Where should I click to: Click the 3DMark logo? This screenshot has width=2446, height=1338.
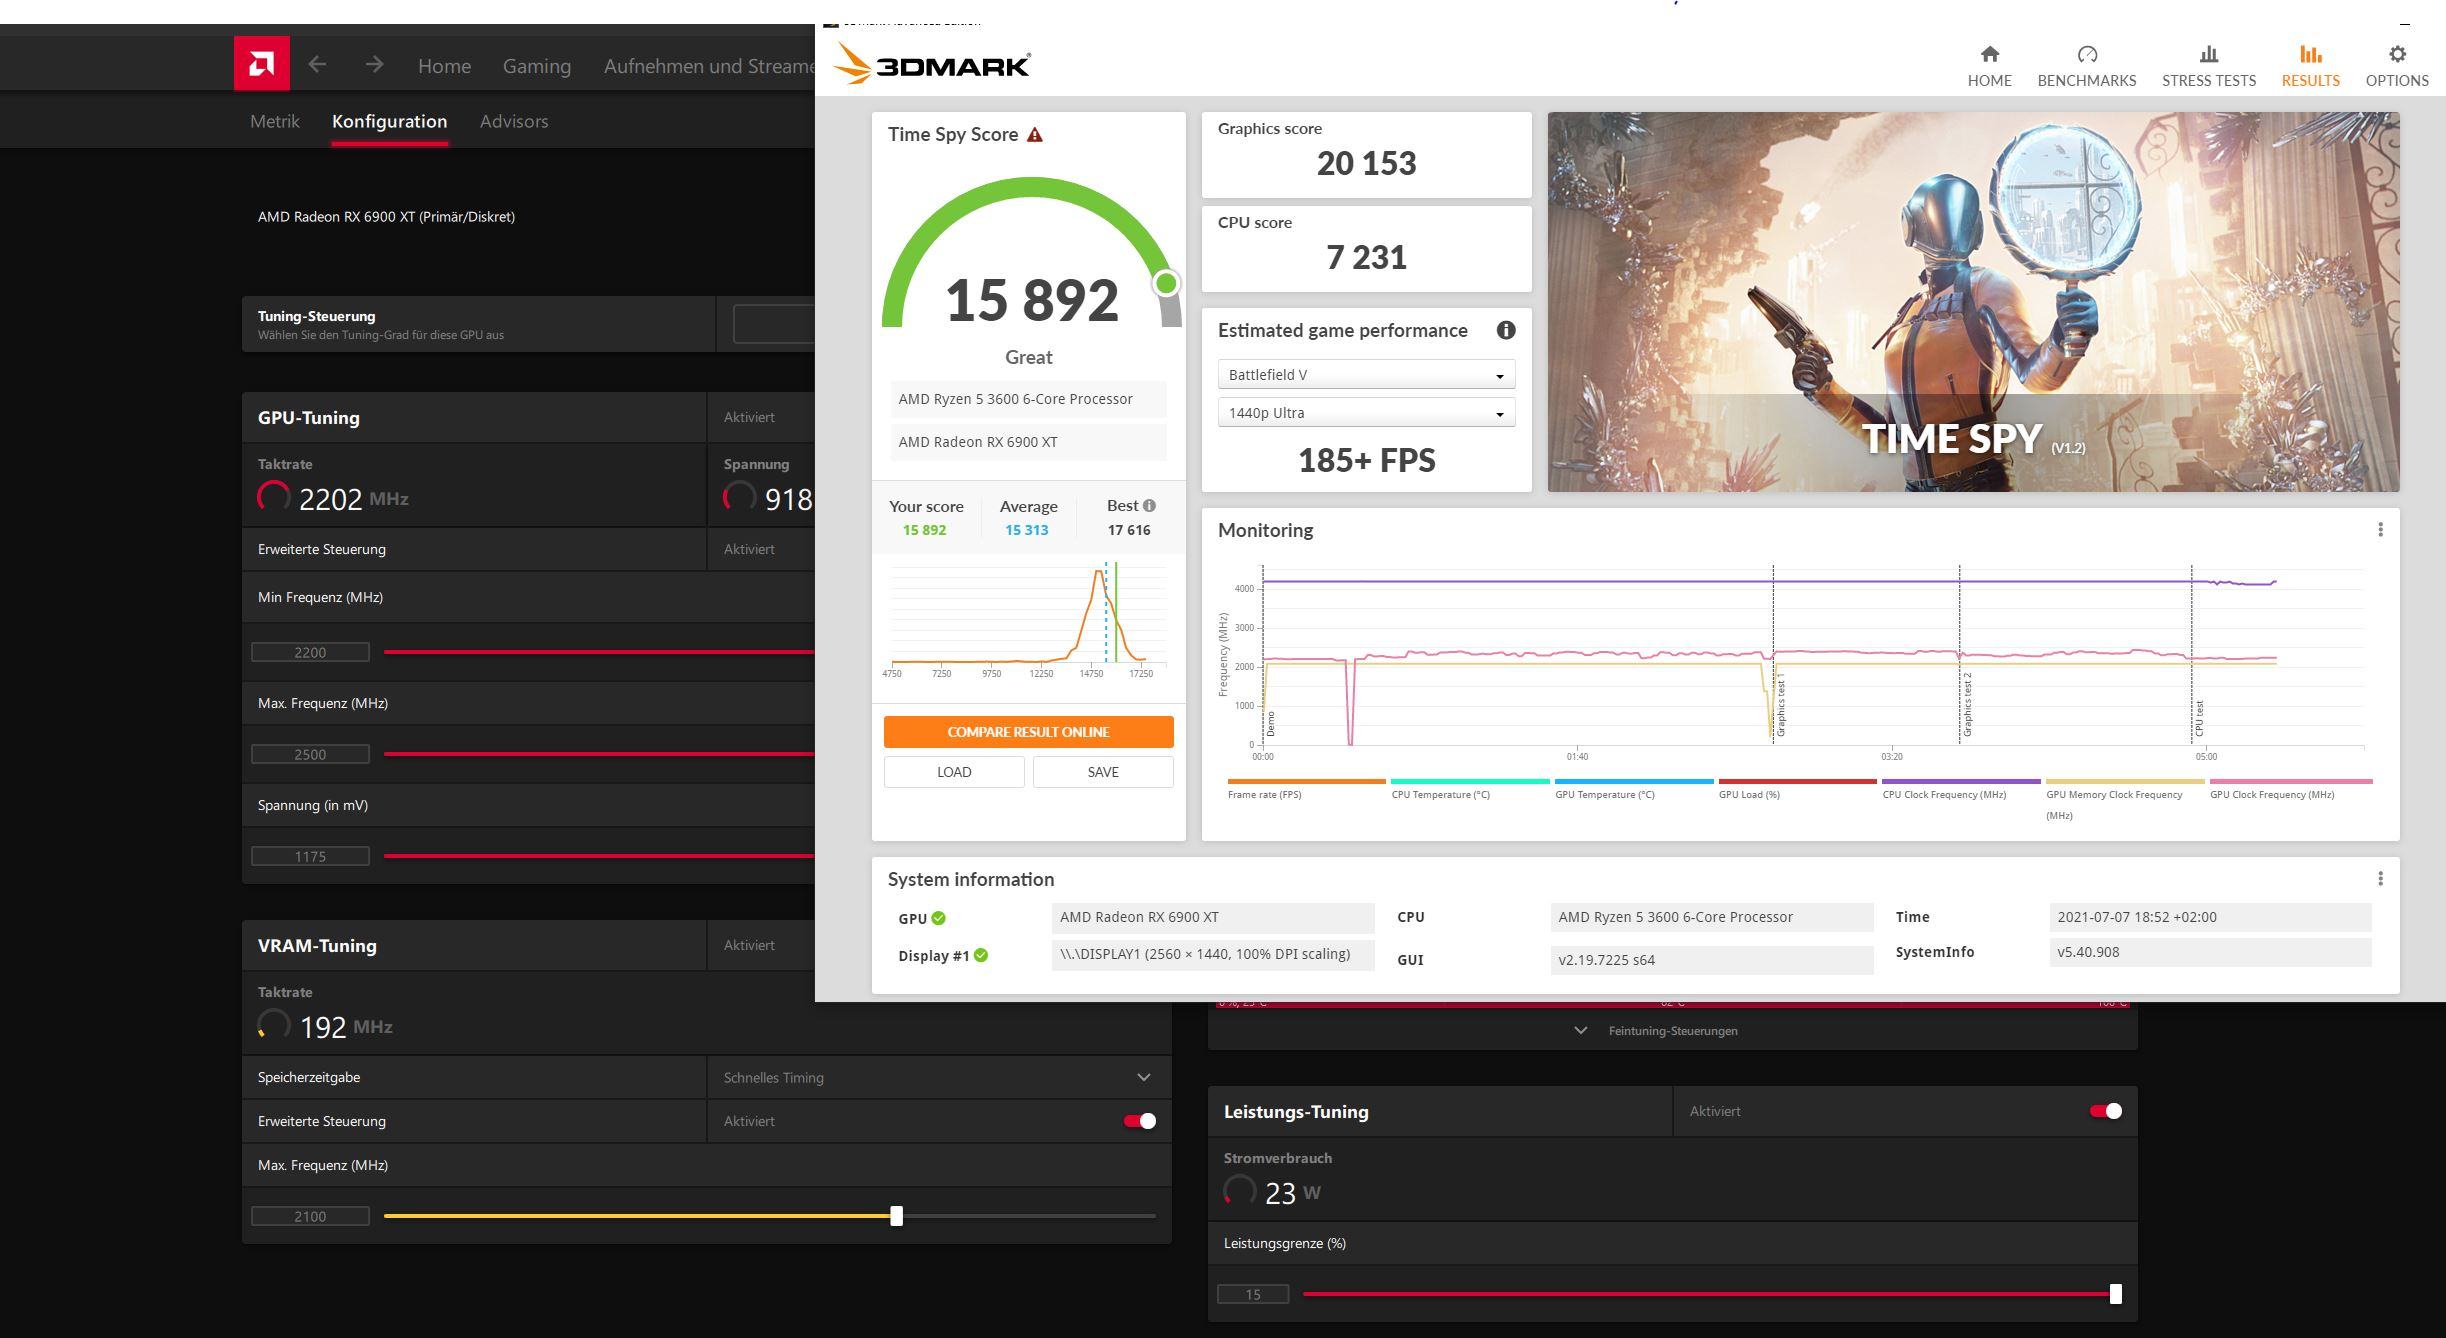(932, 63)
